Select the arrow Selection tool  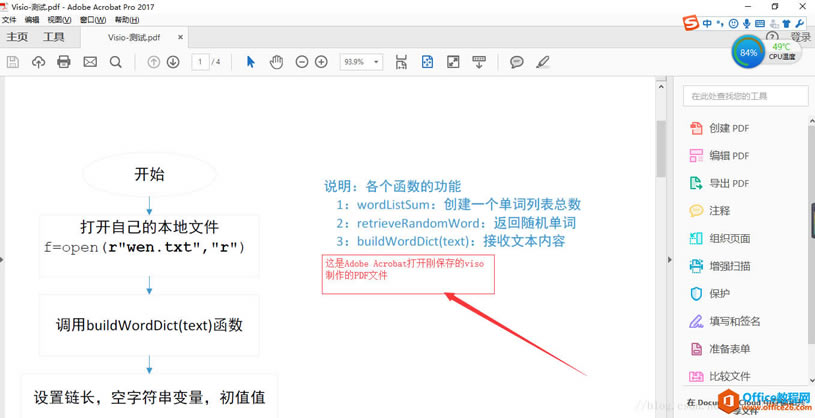click(x=251, y=62)
